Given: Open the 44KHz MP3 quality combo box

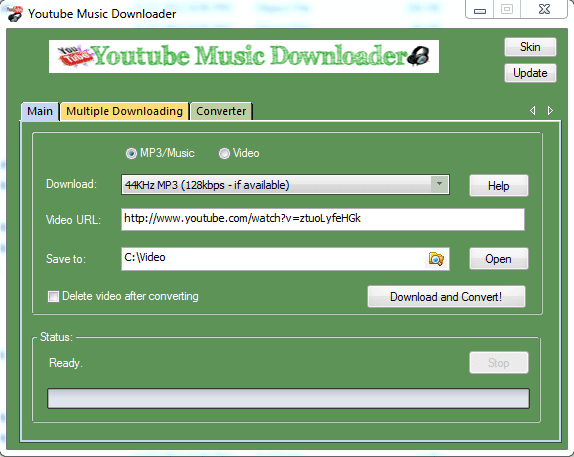Looking at the screenshot, I should (x=285, y=185).
